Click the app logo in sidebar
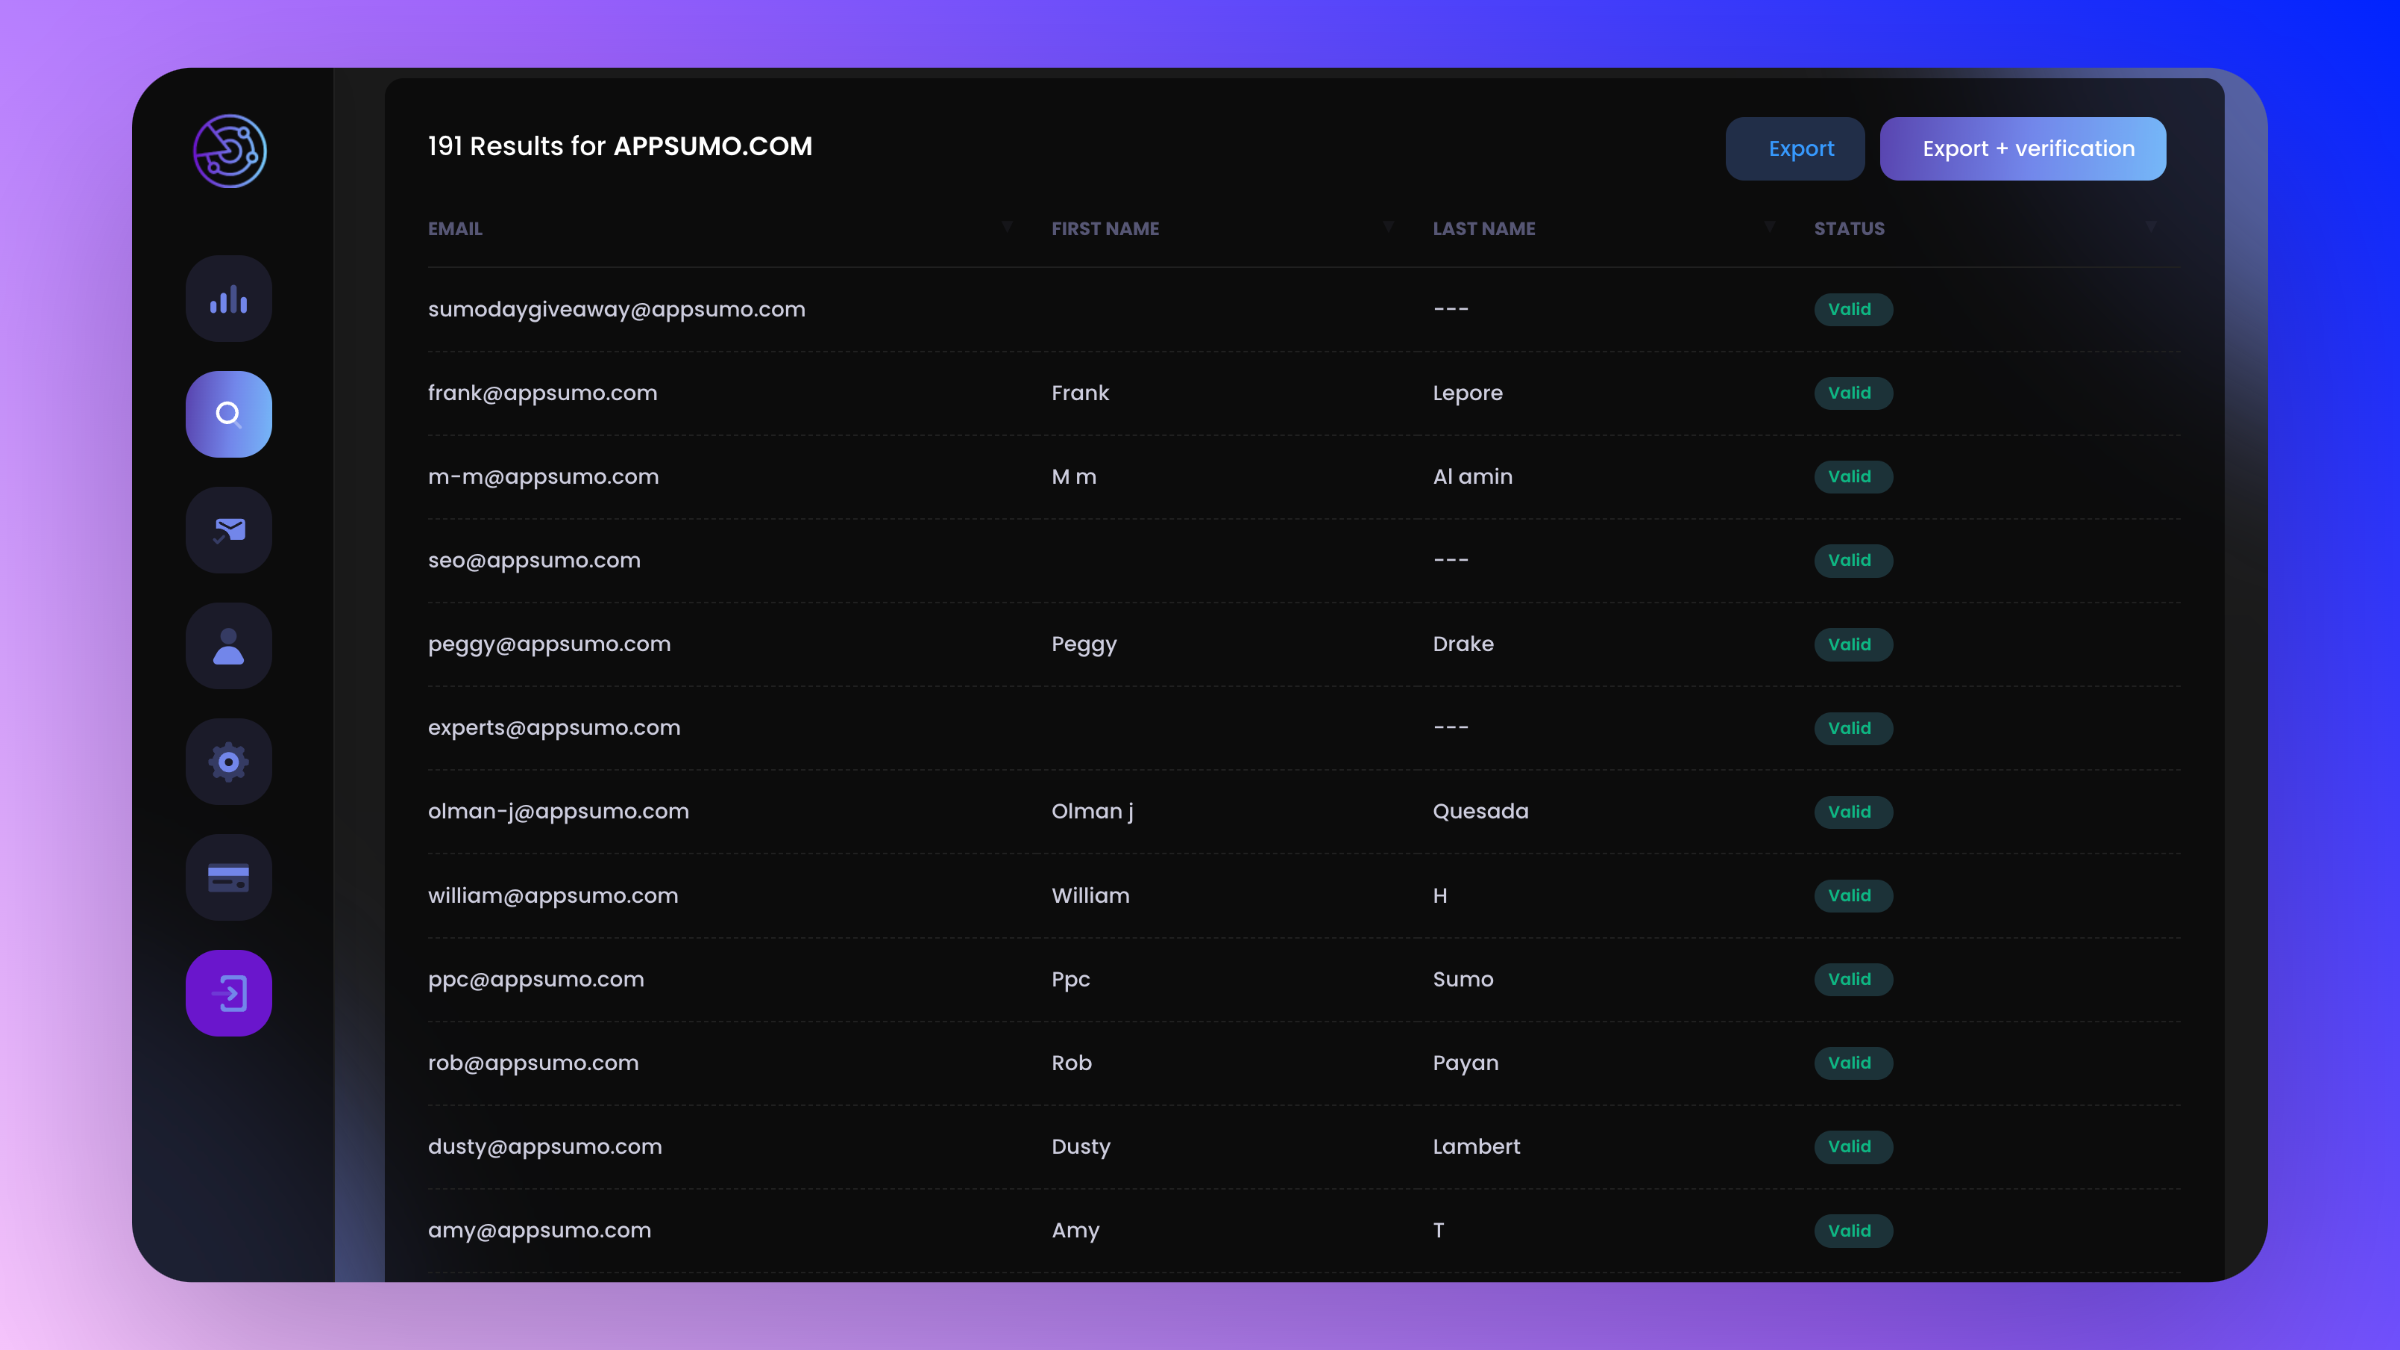This screenshot has height=1350, width=2400. (x=229, y=151)
